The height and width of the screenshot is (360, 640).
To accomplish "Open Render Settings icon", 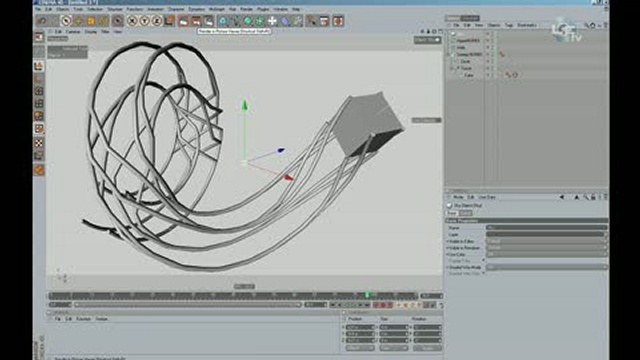I will point(209,21).
